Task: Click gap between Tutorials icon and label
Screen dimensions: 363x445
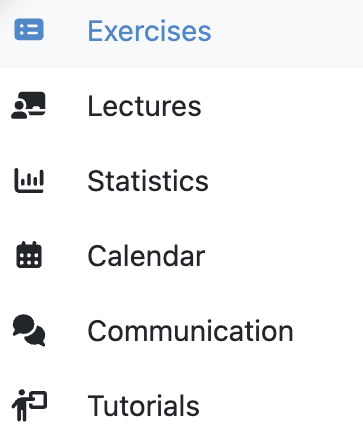Action: pos(67,406)
